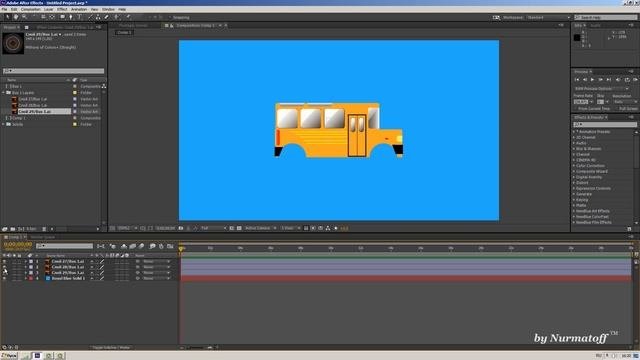Viewport: 640px width, 360px height.
Task: Expand layer 1 properties in timeline
Action: point(26,261)
